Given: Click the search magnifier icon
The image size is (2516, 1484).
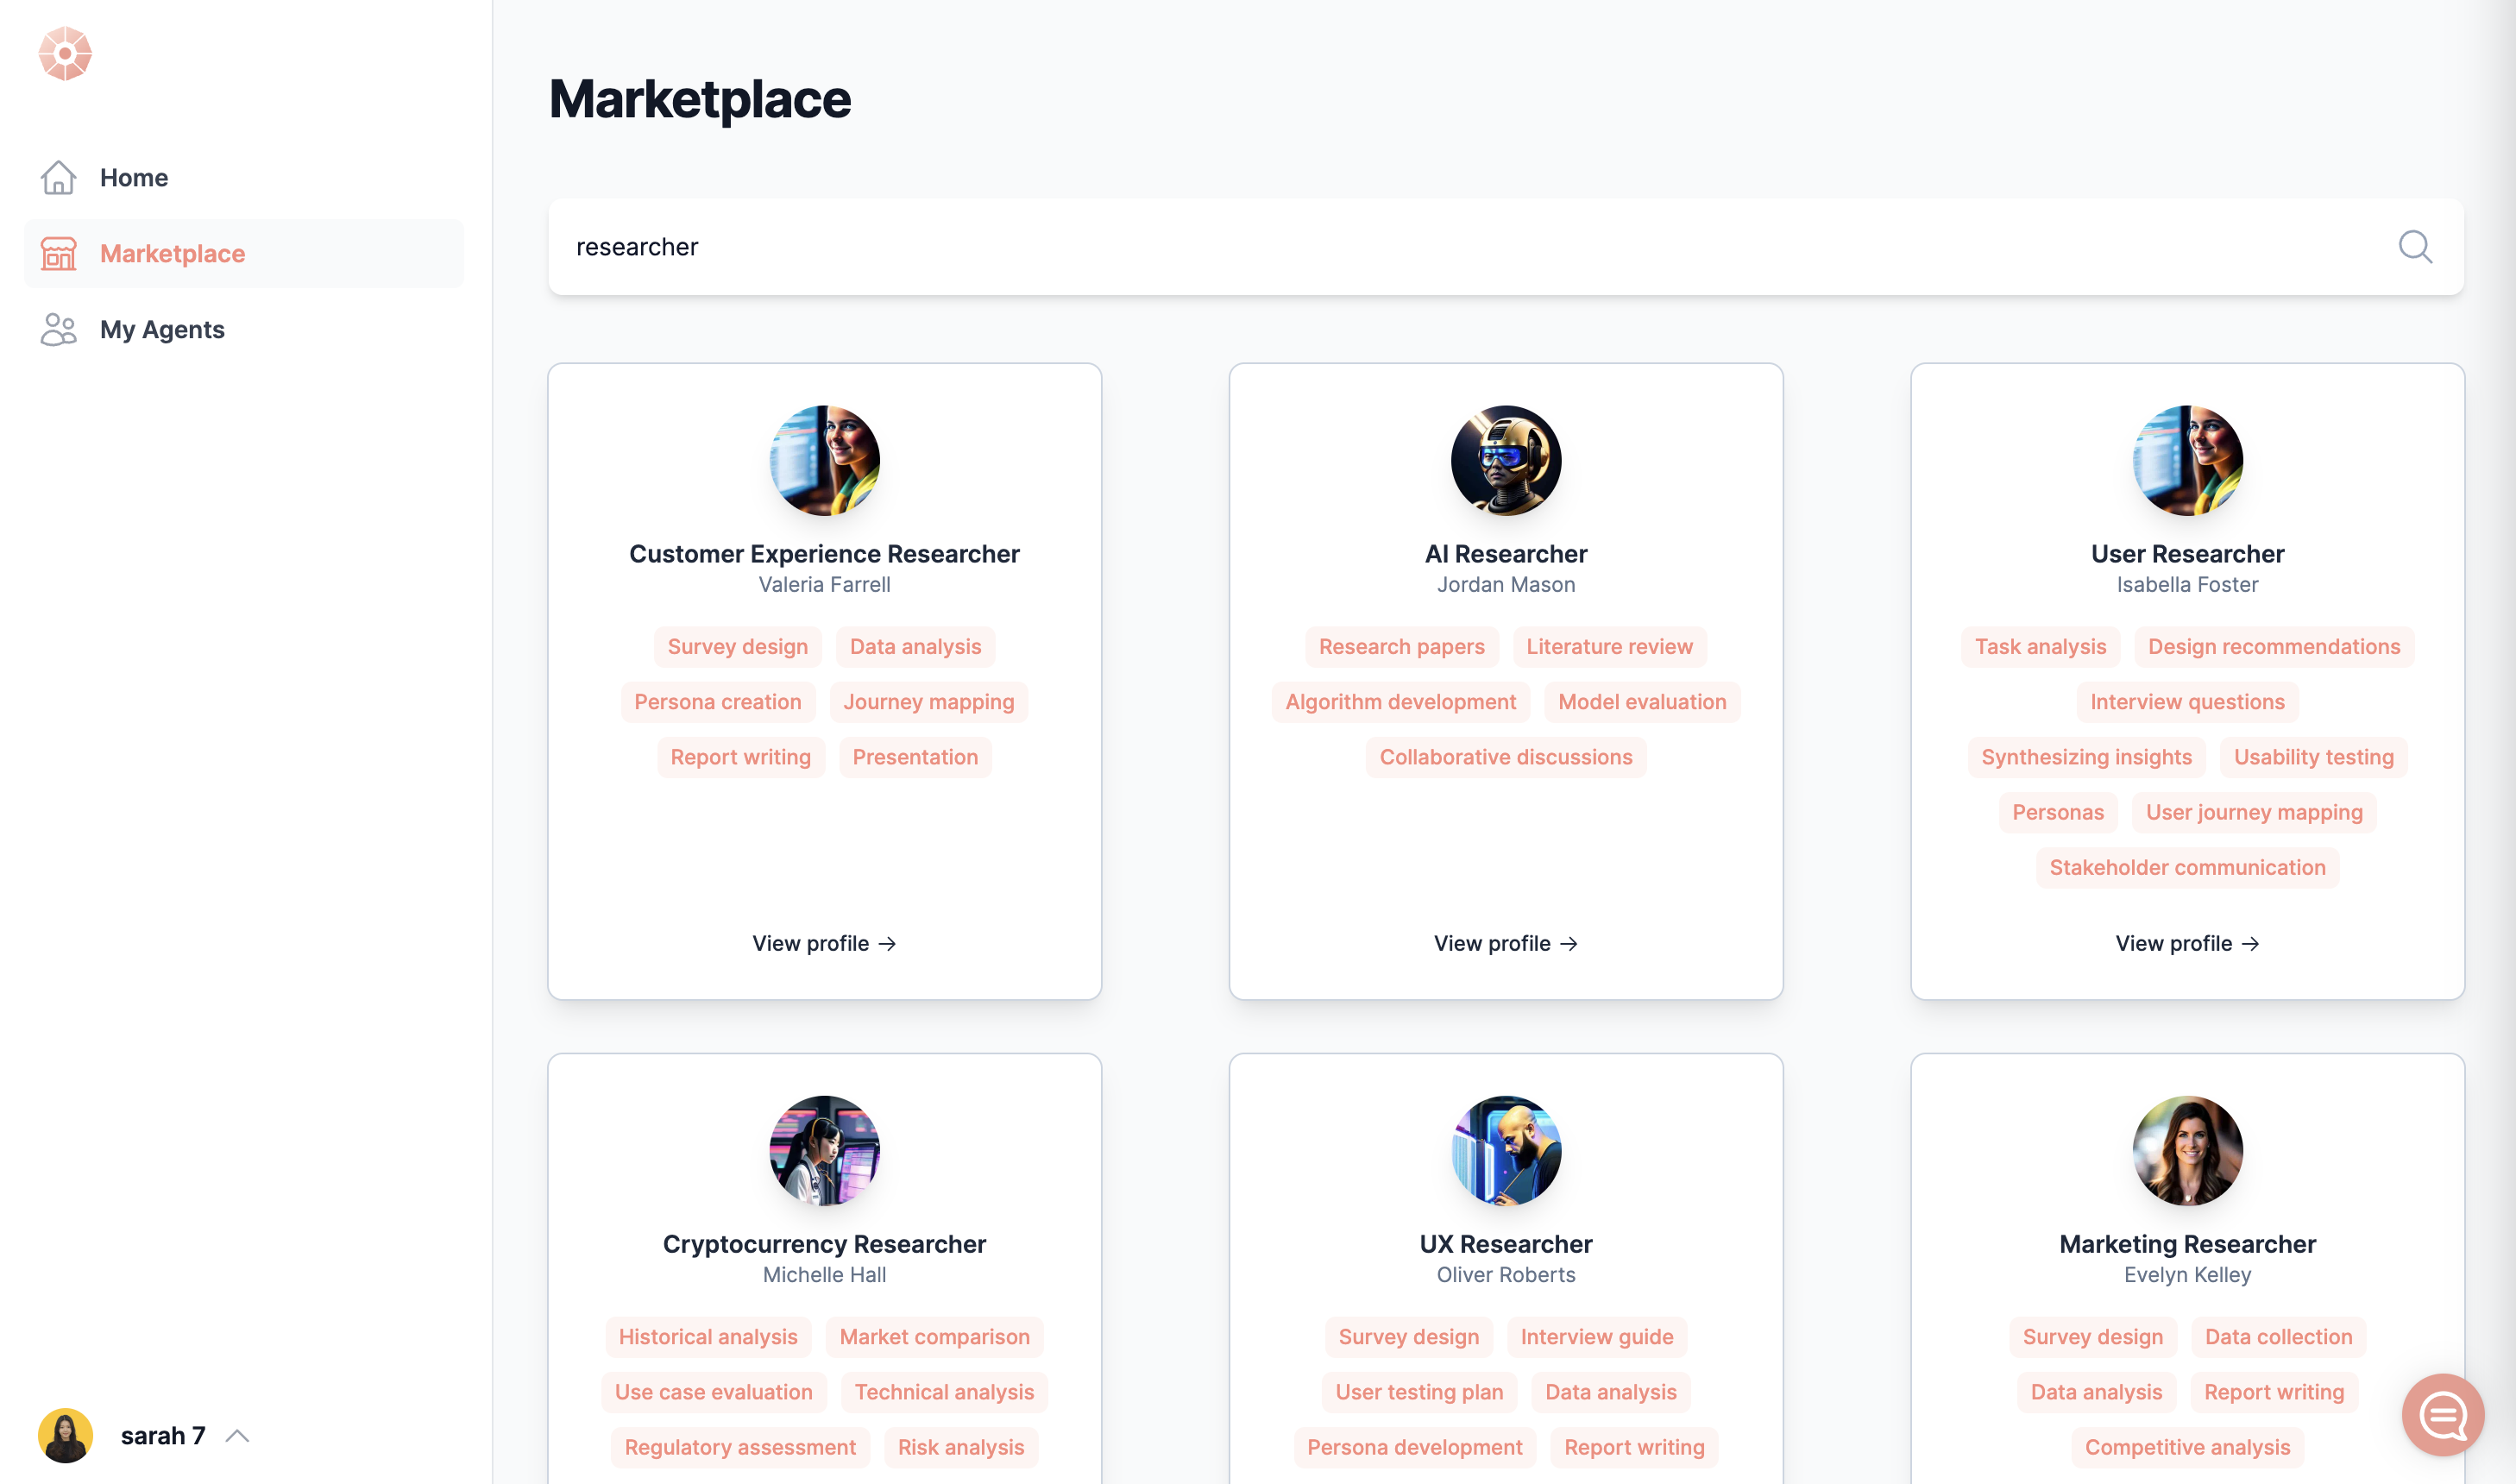Looking at the screenshot, I should click(x=2414, y=246).
